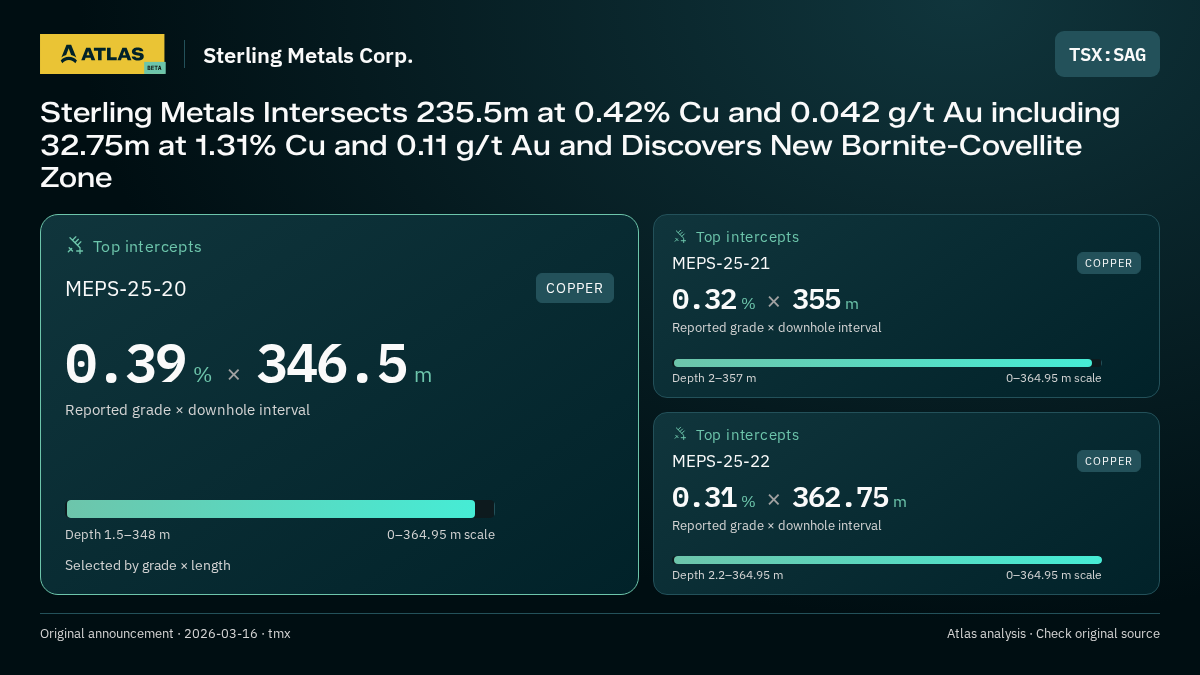Click 'Reported grade × downhole interval' under 0.39

pyautogui.click(x=187, y=410)
